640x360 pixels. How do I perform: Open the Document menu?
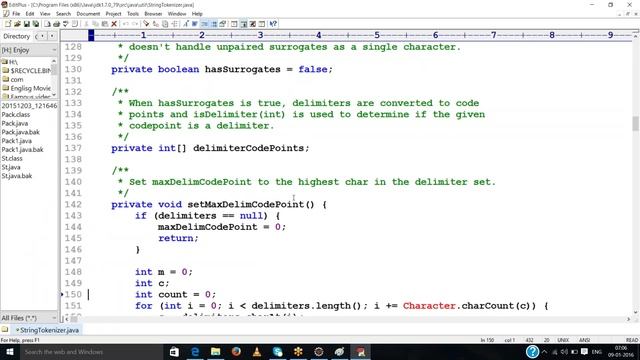click(88, 14)
